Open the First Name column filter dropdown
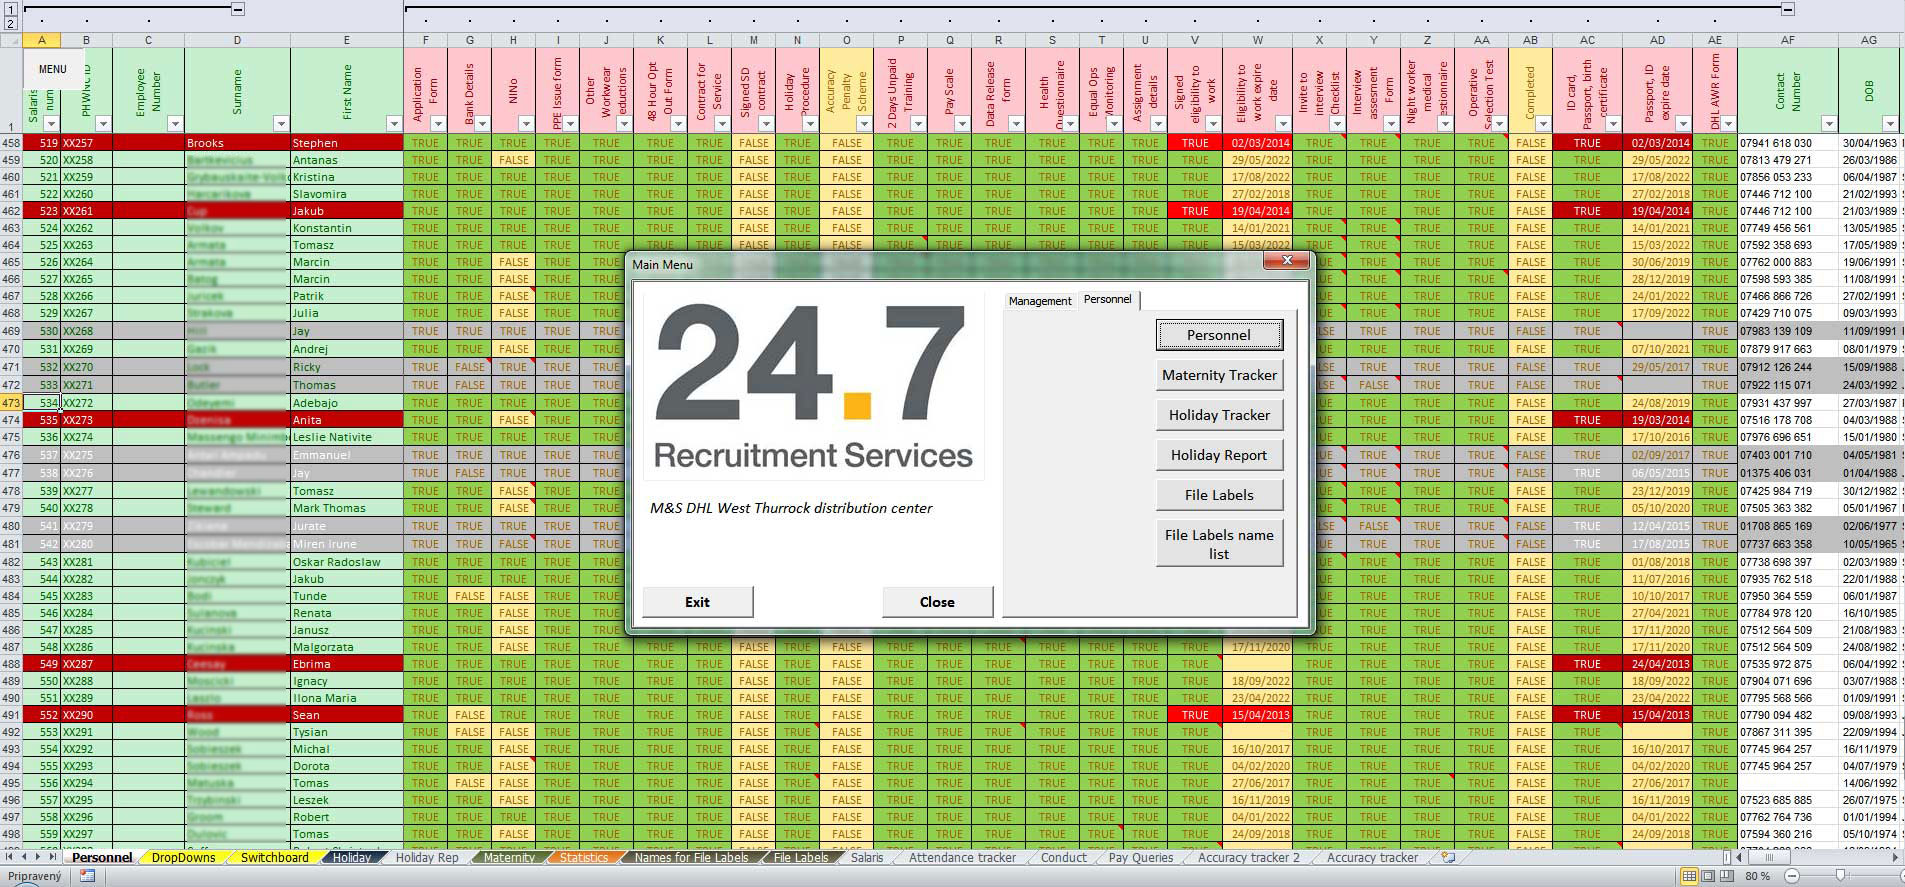 [x=394, y=124]
